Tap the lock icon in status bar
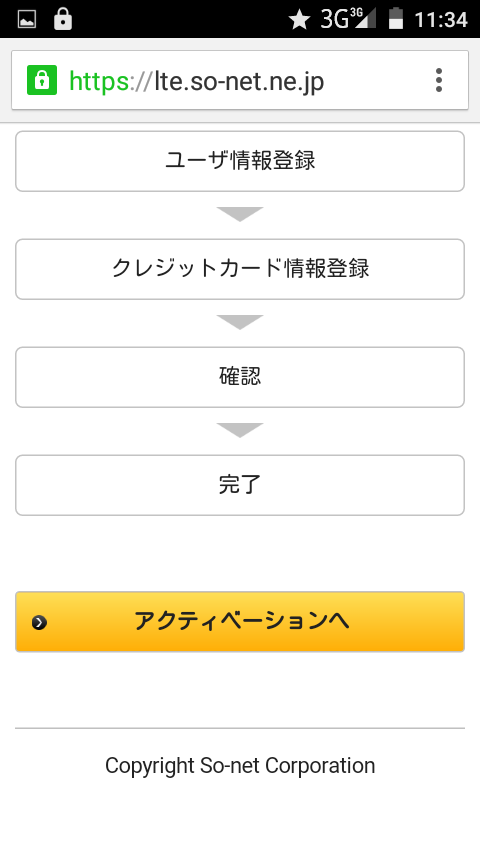 click(63, 19)
